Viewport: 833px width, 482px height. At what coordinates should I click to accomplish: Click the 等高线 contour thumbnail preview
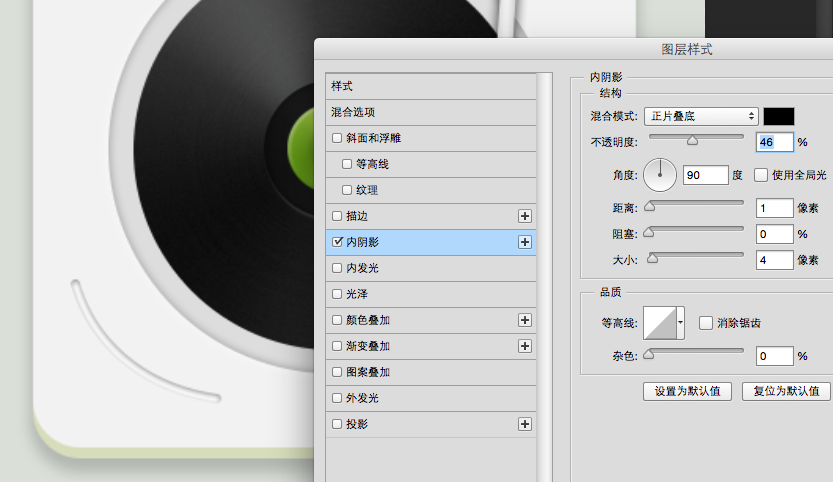click(660, 323)
